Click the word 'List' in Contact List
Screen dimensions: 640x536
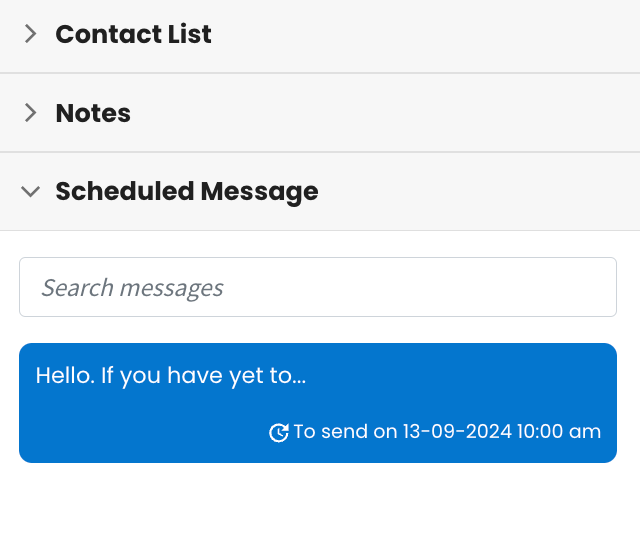(190, 34)
